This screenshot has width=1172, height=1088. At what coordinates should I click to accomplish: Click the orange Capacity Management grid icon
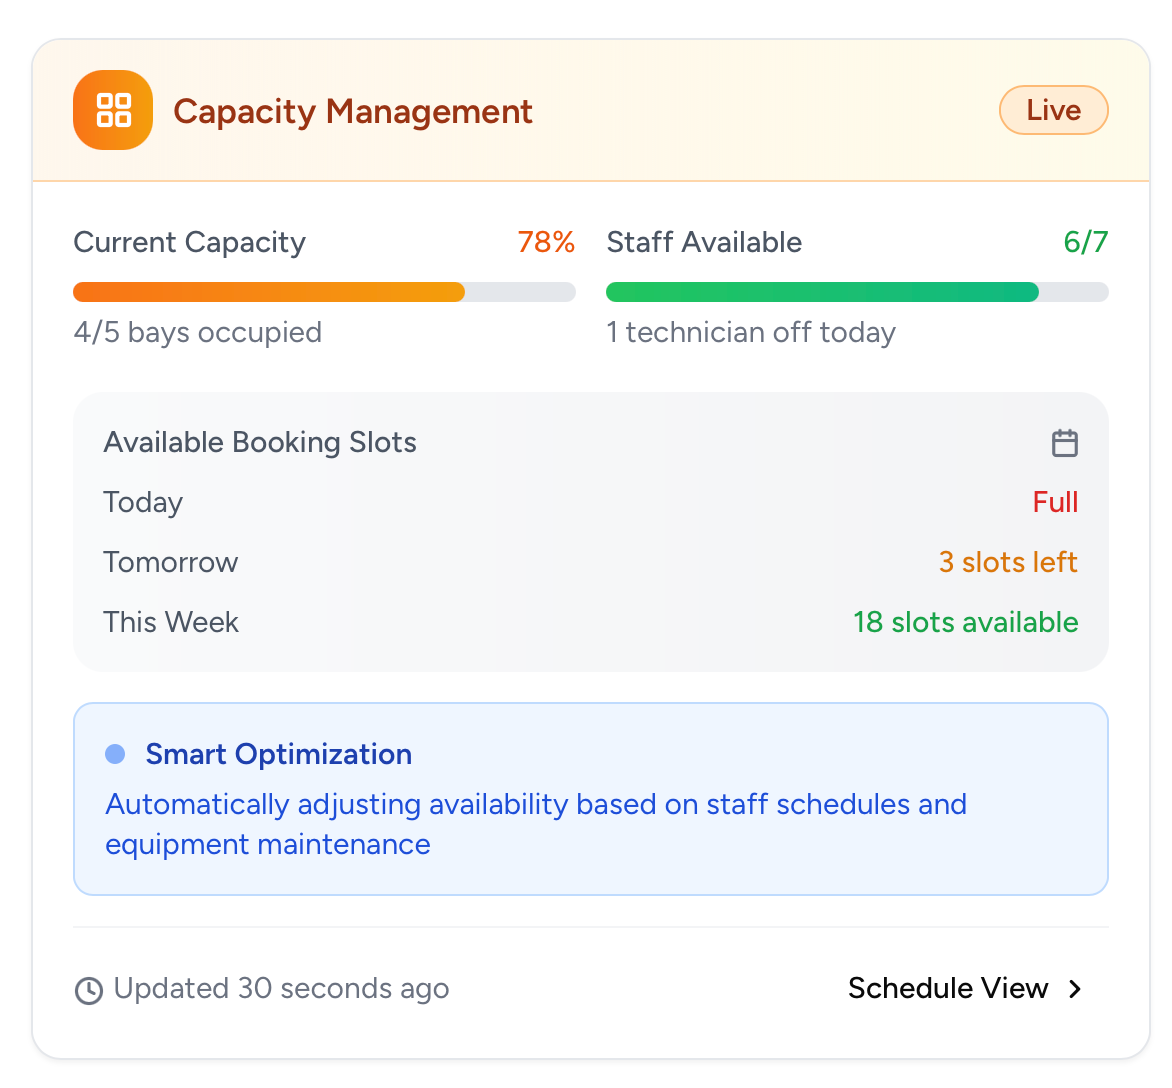[113, 110]
